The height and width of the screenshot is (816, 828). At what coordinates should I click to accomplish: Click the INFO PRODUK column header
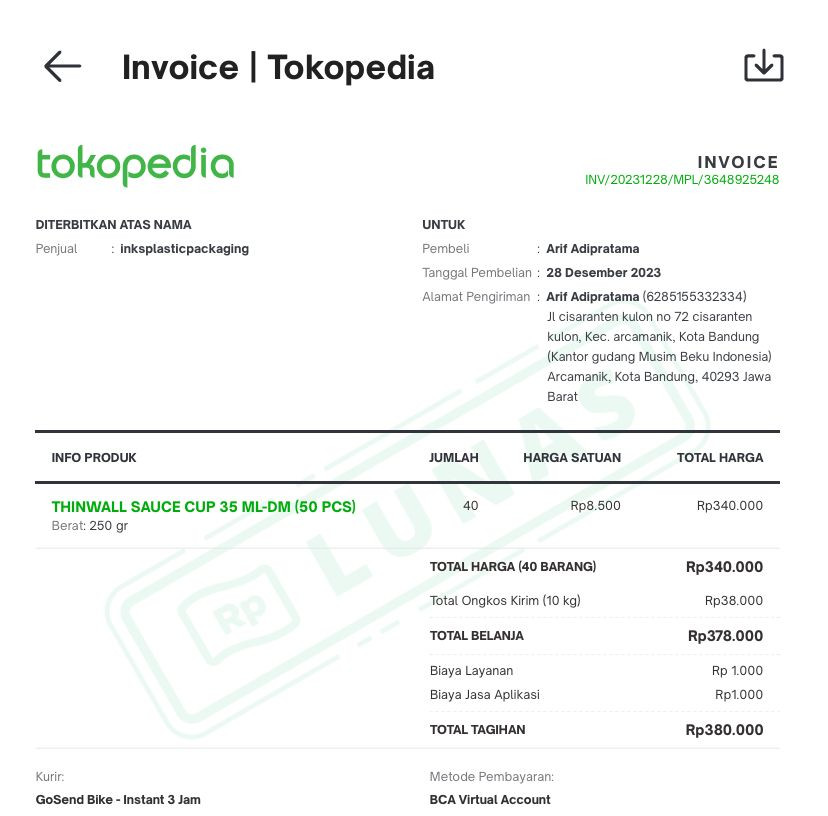click(x=94, y=457)
